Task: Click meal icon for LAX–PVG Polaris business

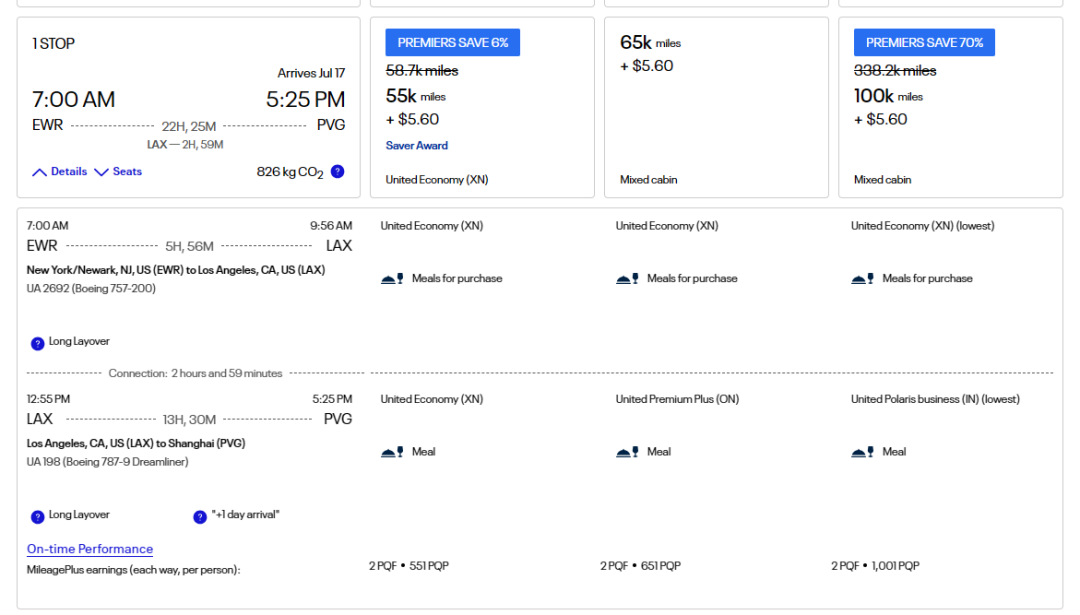Action: coord(862,452)
